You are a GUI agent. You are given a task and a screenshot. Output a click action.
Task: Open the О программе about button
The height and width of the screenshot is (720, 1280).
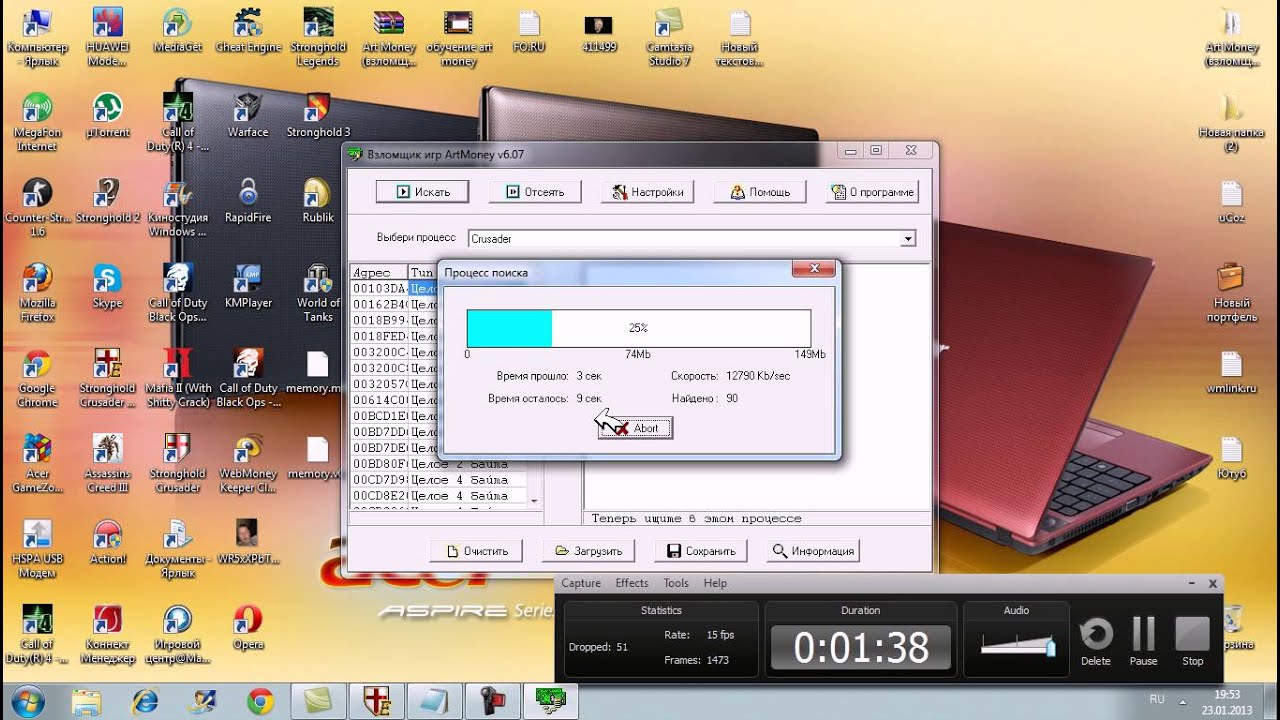pos(872,191)
